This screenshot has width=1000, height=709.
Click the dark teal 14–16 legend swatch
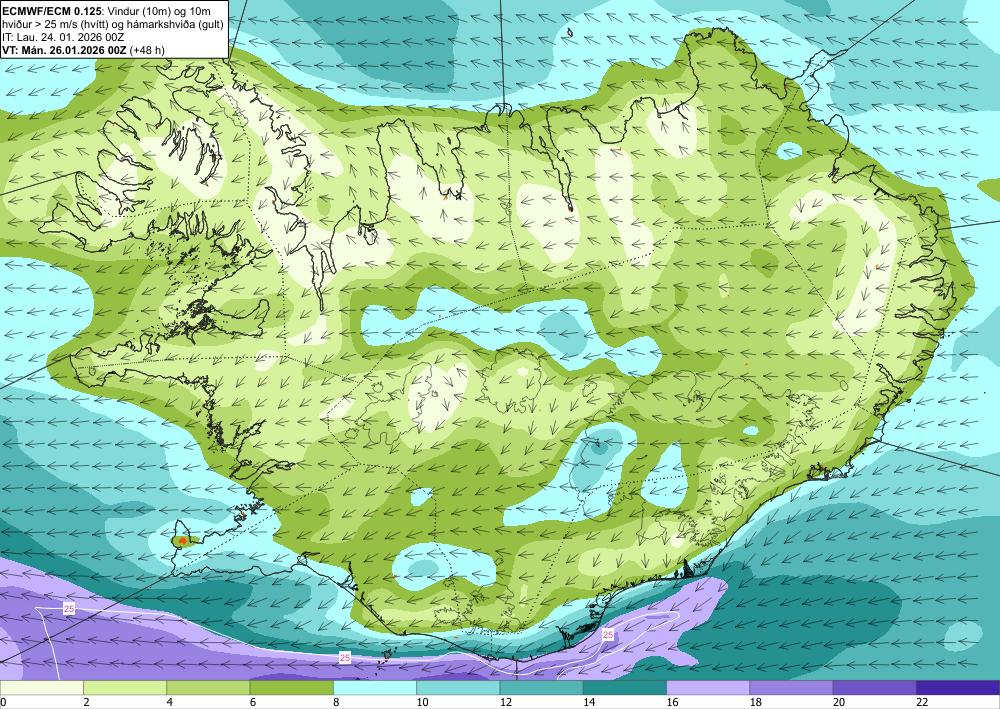[x=625, y=688]
